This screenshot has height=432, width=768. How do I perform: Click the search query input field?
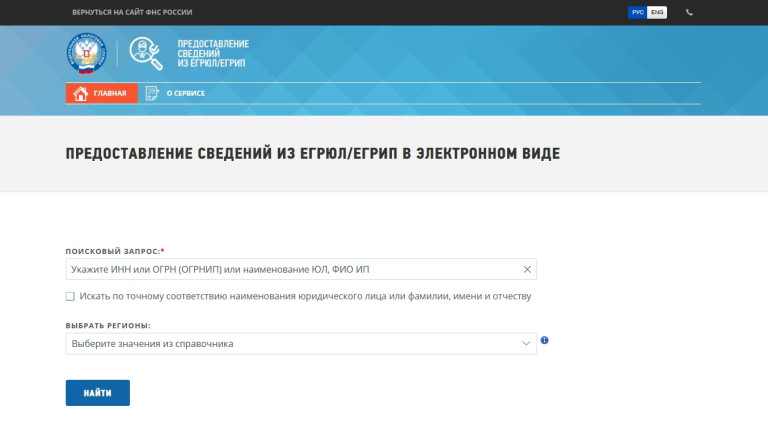tap(301, 269)
